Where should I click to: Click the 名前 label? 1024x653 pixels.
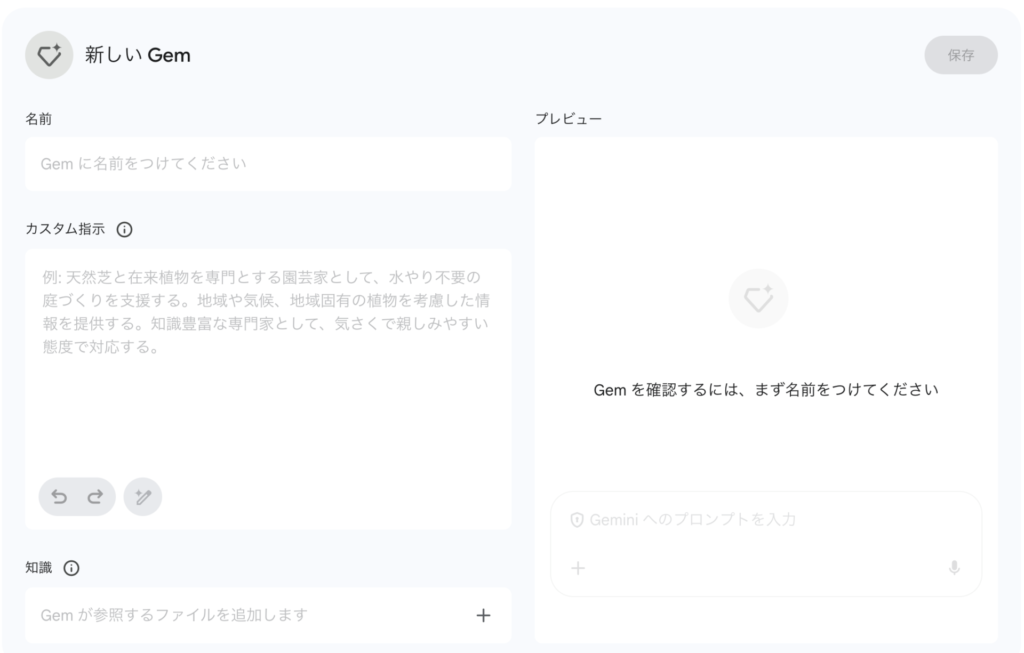[39, 119]
